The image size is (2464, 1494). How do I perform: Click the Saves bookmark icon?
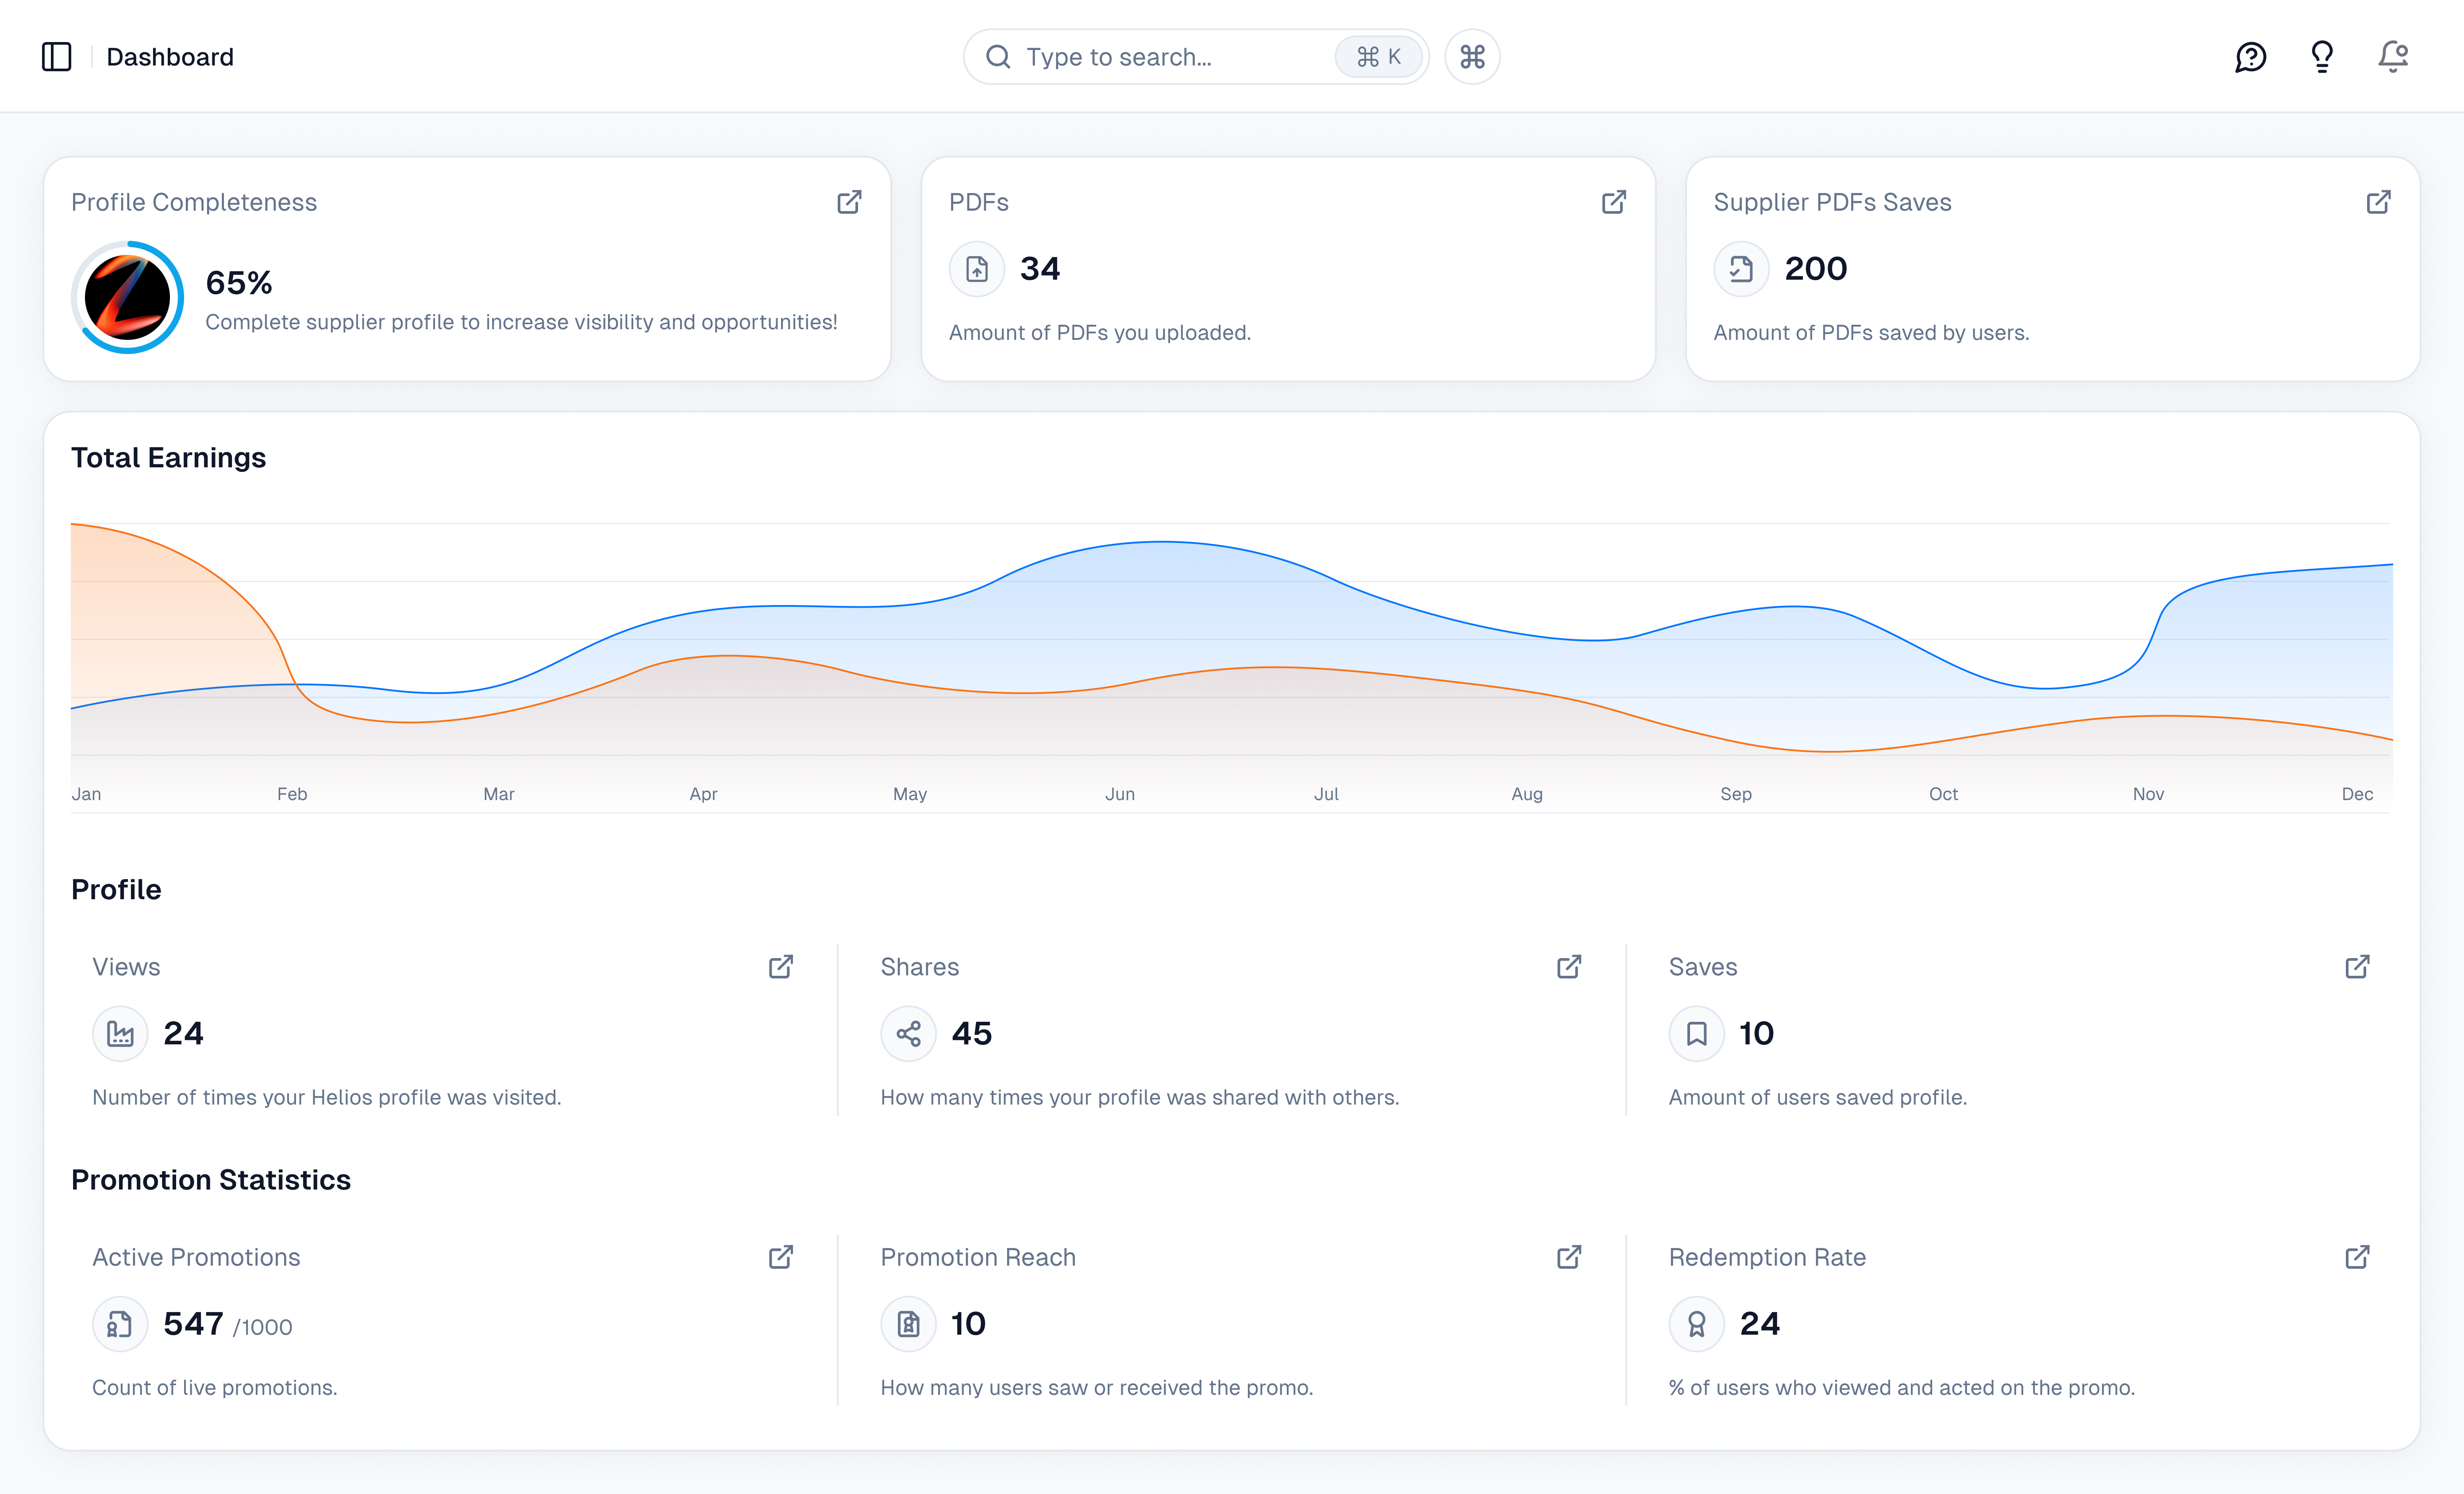[1696, 1034]
